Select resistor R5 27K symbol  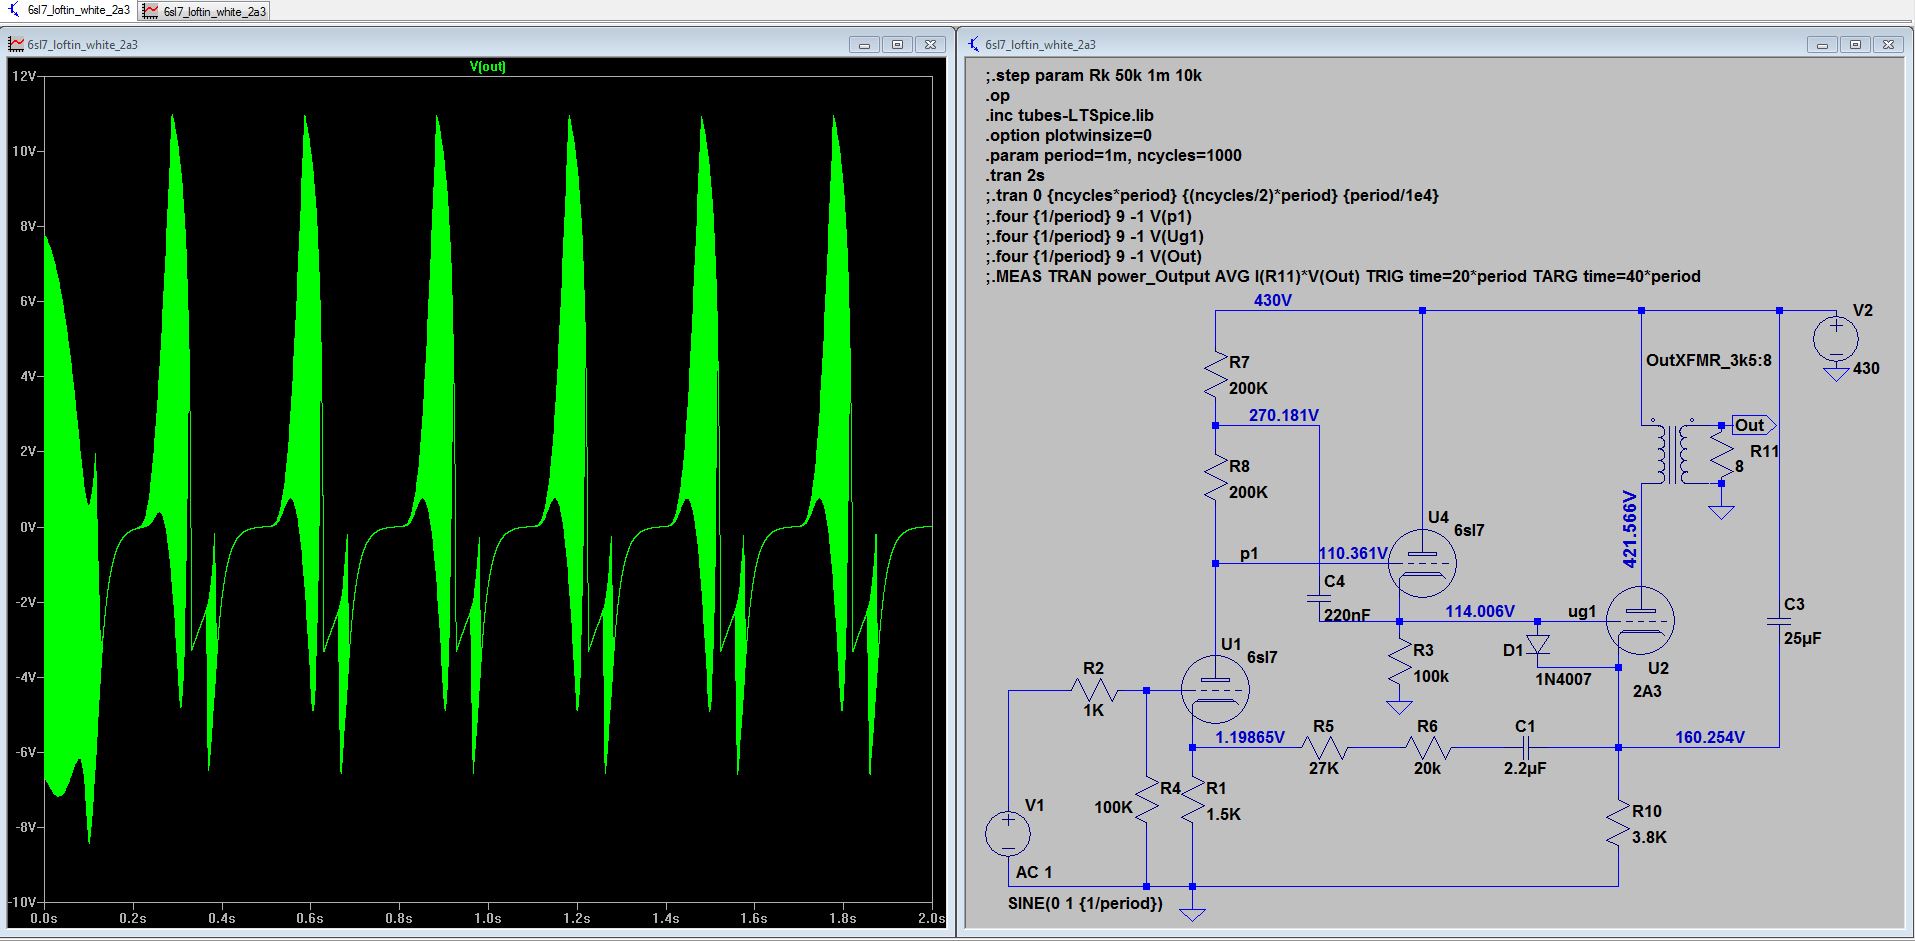click(x=1323, y=747)
